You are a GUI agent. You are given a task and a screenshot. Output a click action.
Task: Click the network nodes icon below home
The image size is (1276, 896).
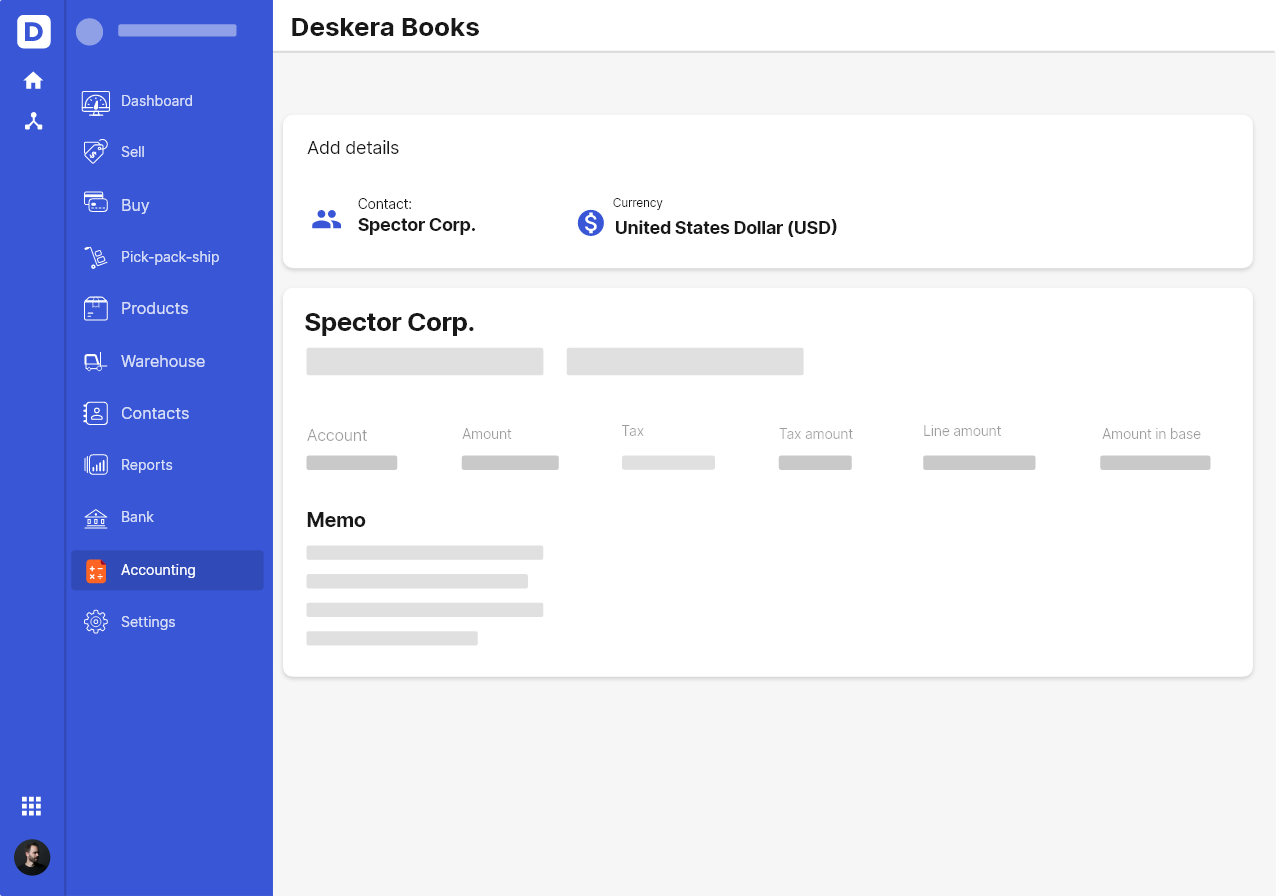(x=33, y=121)
